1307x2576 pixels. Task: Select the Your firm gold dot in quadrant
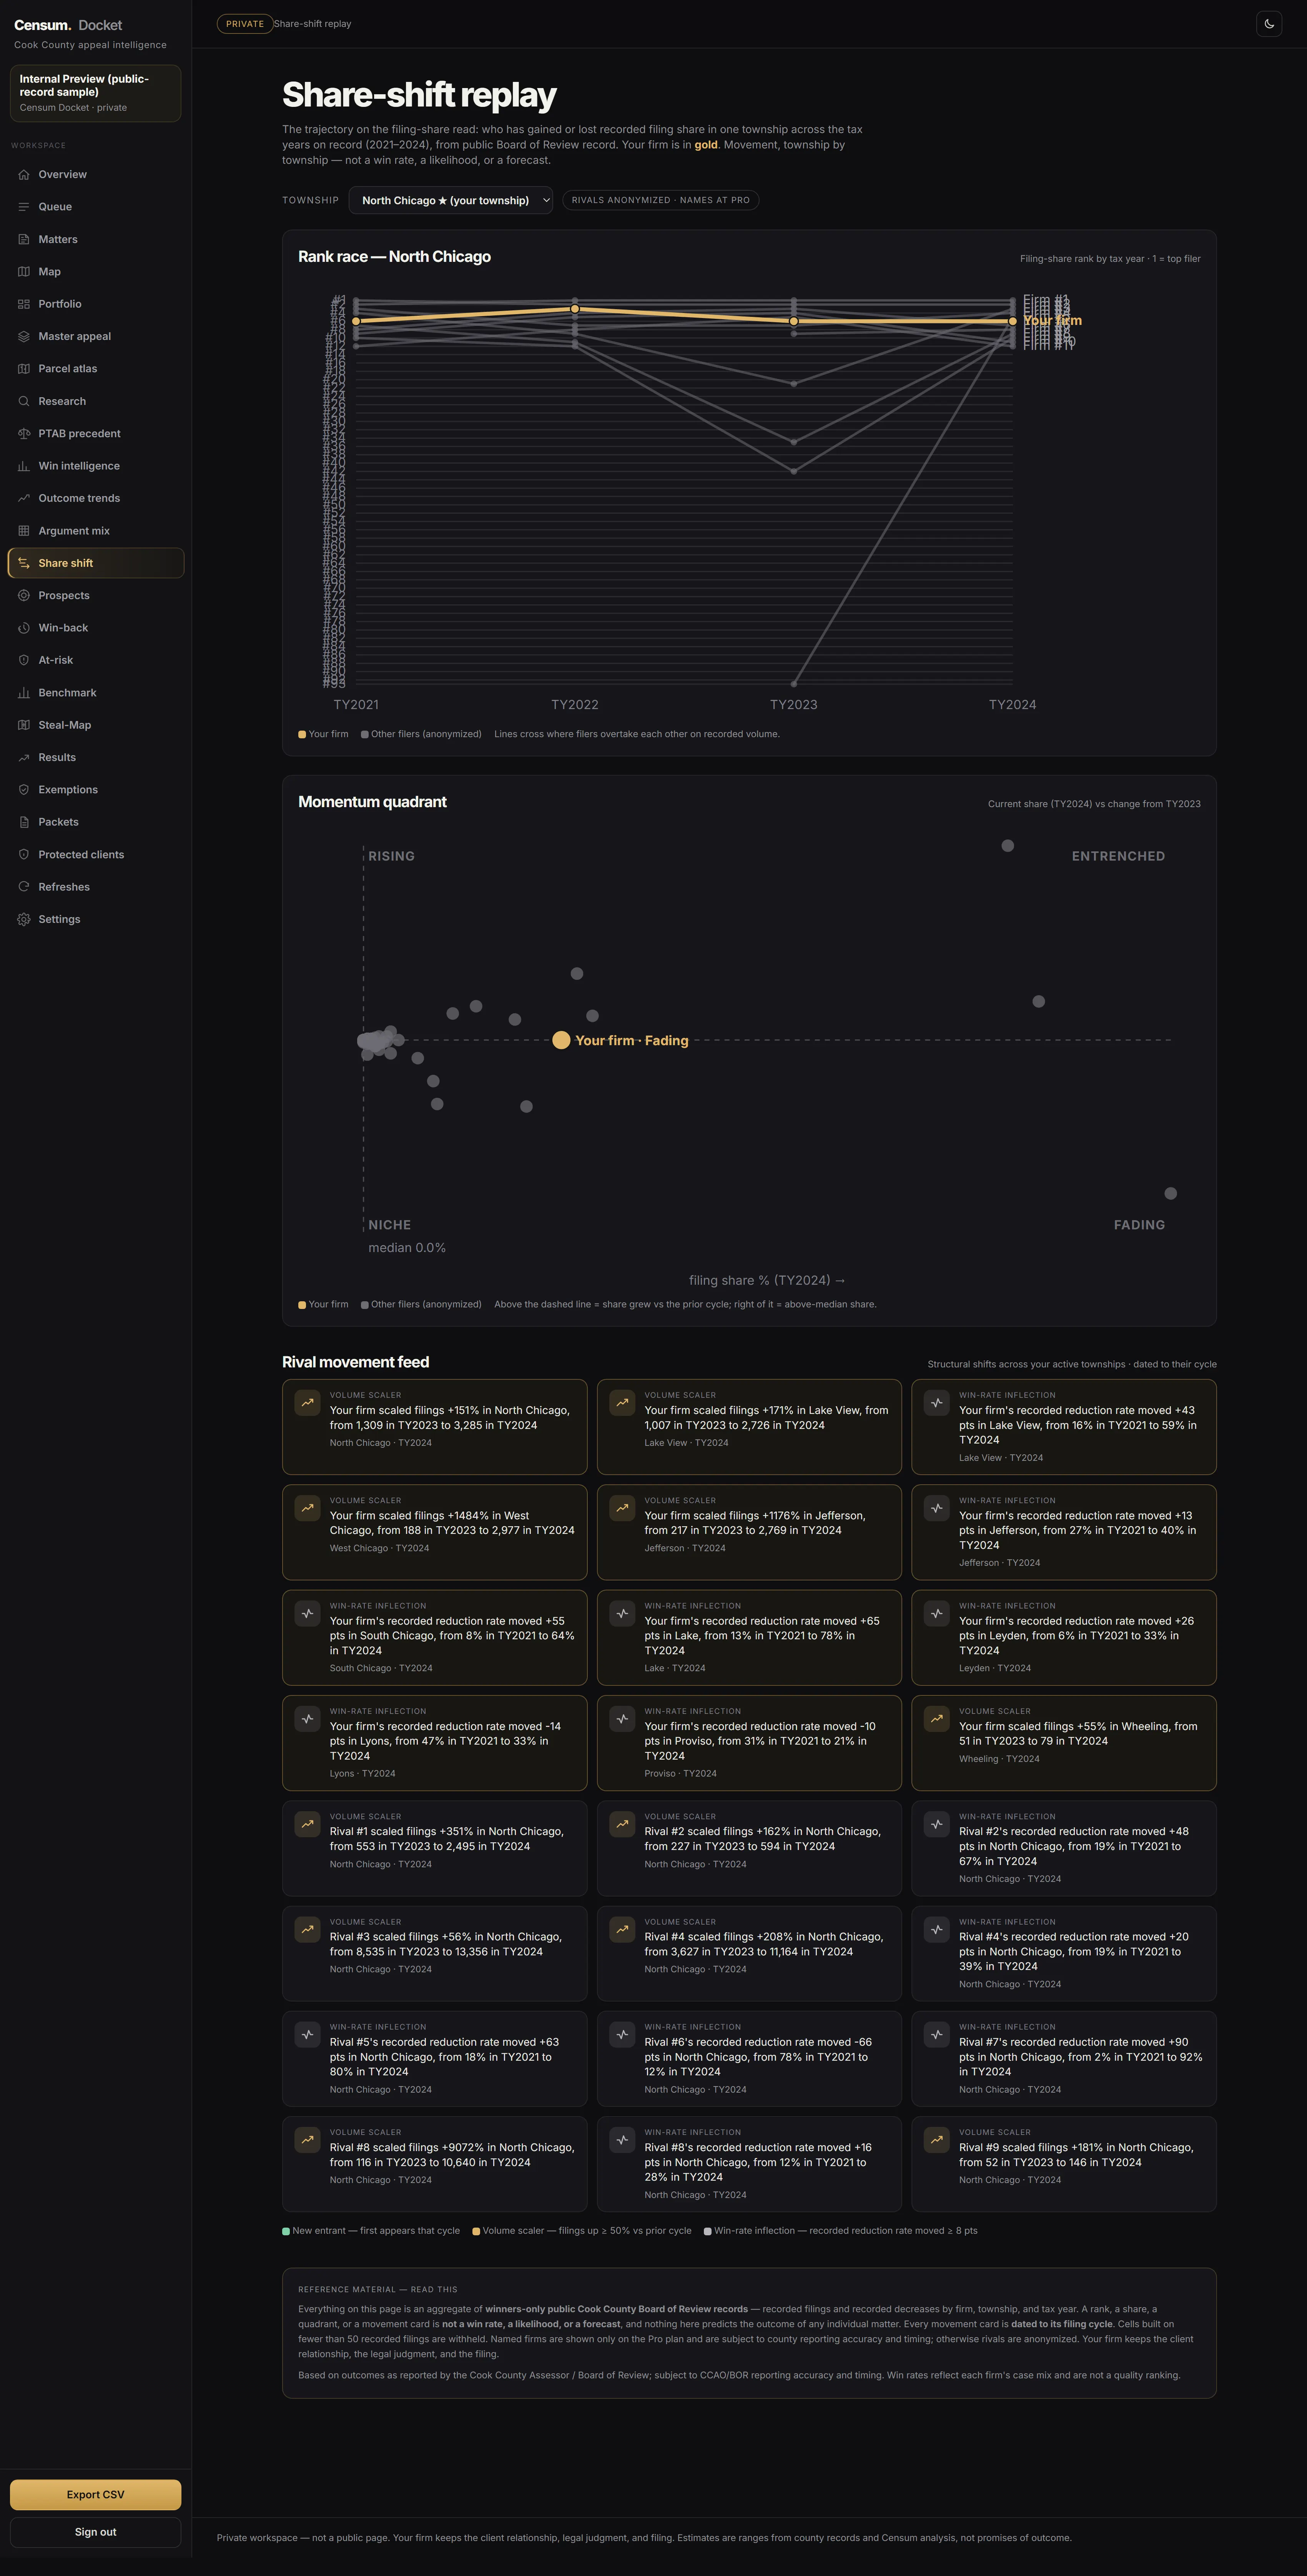coord(561,1040)
